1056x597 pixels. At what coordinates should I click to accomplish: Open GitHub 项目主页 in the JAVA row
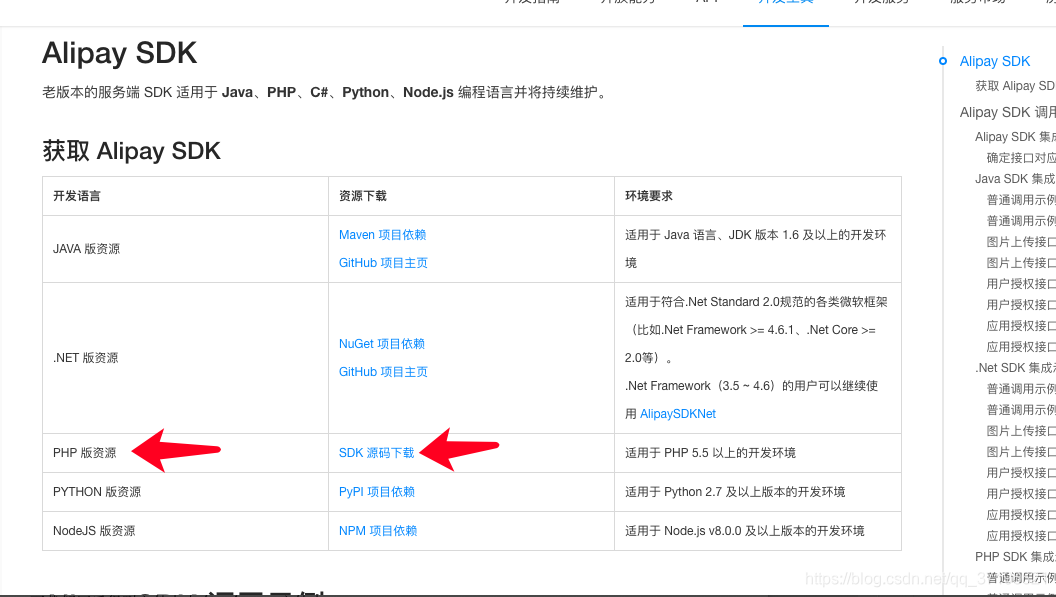point(383,263)
